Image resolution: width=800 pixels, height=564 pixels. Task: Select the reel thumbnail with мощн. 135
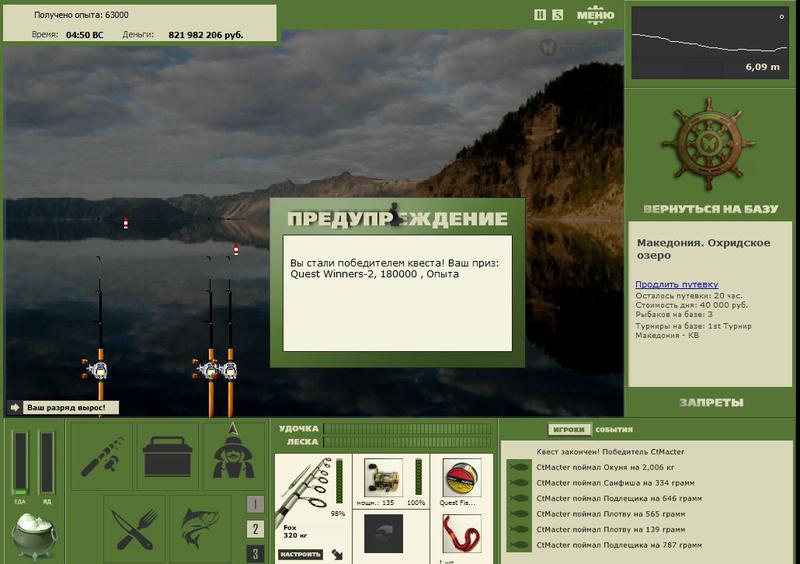coord(384,477)
